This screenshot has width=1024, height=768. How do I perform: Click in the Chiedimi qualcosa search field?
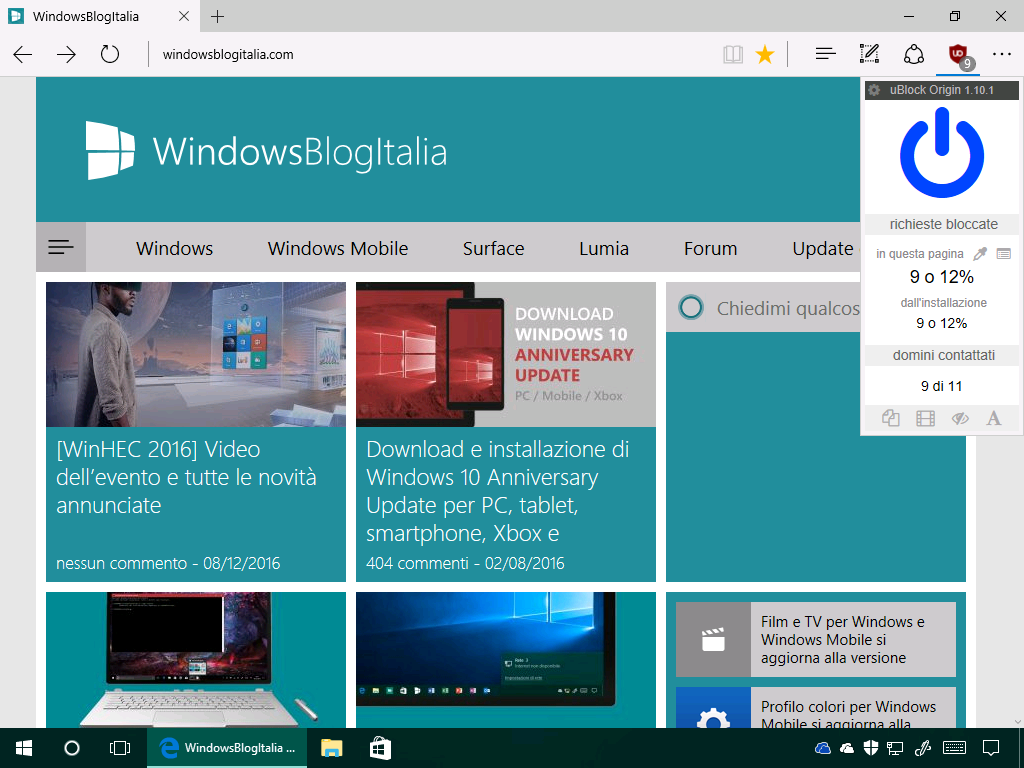pyautogui.click(x=788, y=308)
